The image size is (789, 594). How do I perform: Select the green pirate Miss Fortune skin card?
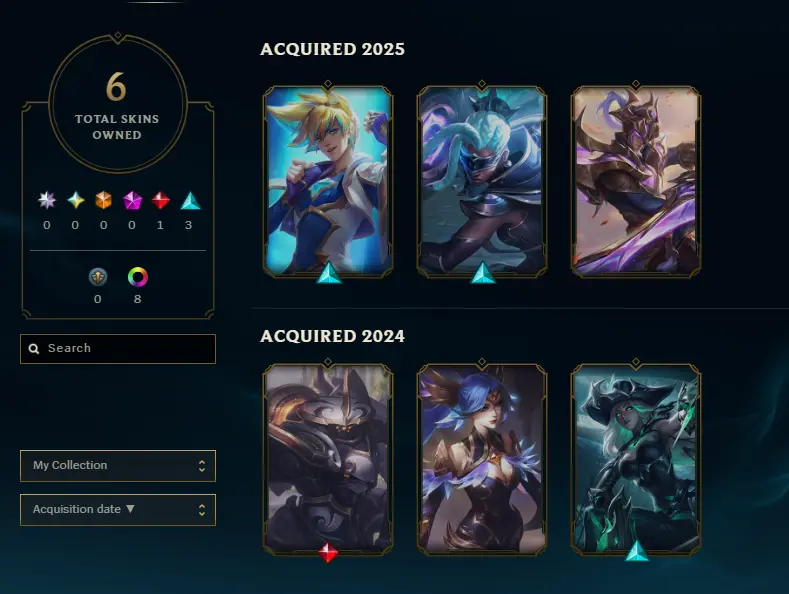point(636,460)
